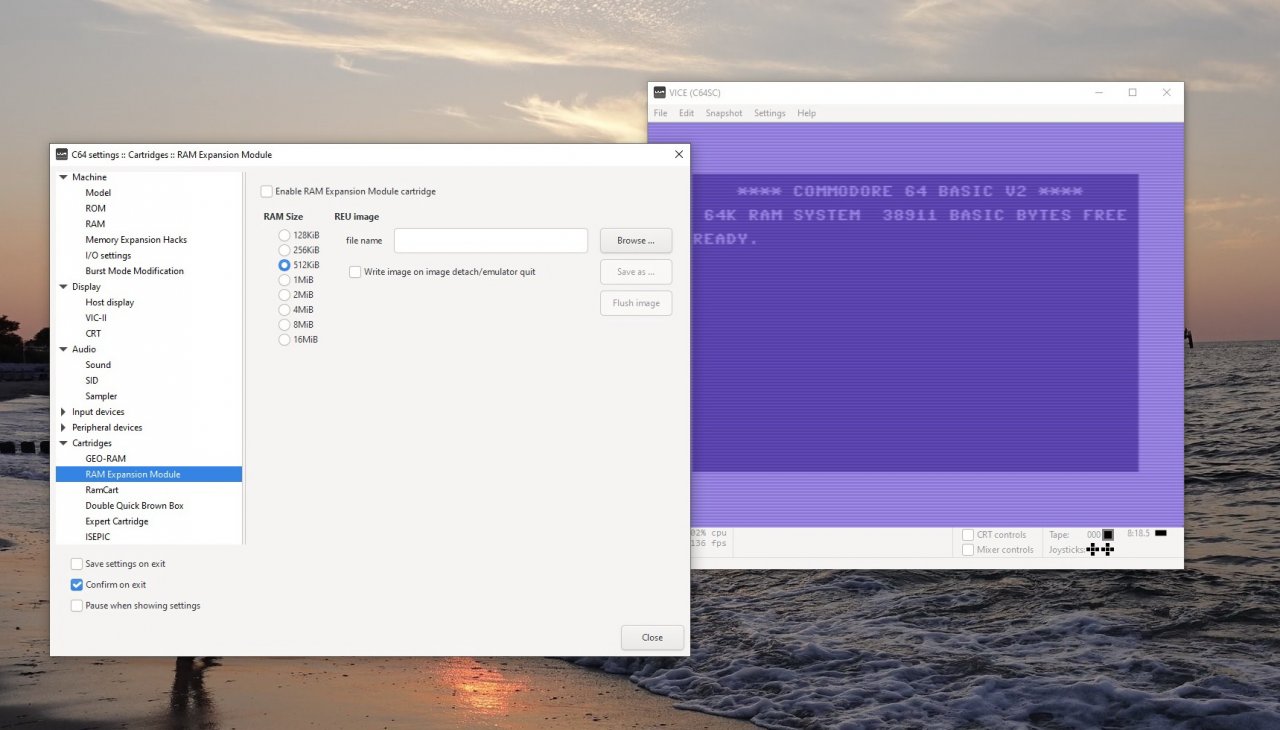The image size is (1280, 730).
Task: Open the File menu in VICE
Action: coord(661,113)
